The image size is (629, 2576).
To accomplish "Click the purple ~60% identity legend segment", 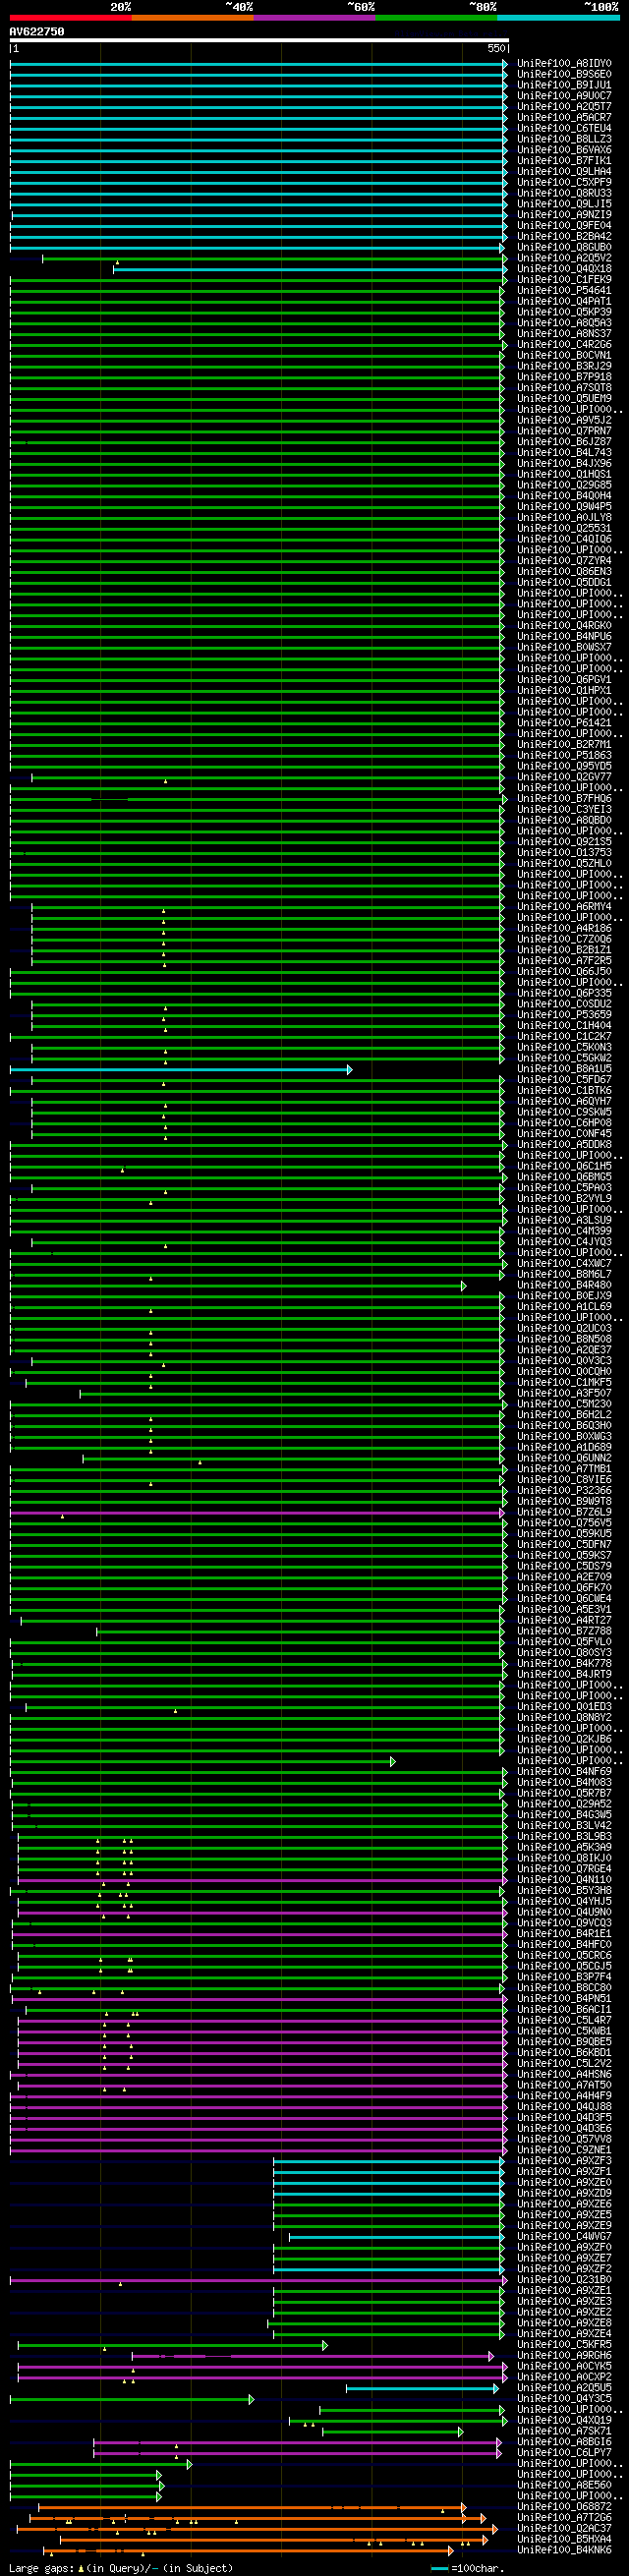I will (x=314, y=17).
